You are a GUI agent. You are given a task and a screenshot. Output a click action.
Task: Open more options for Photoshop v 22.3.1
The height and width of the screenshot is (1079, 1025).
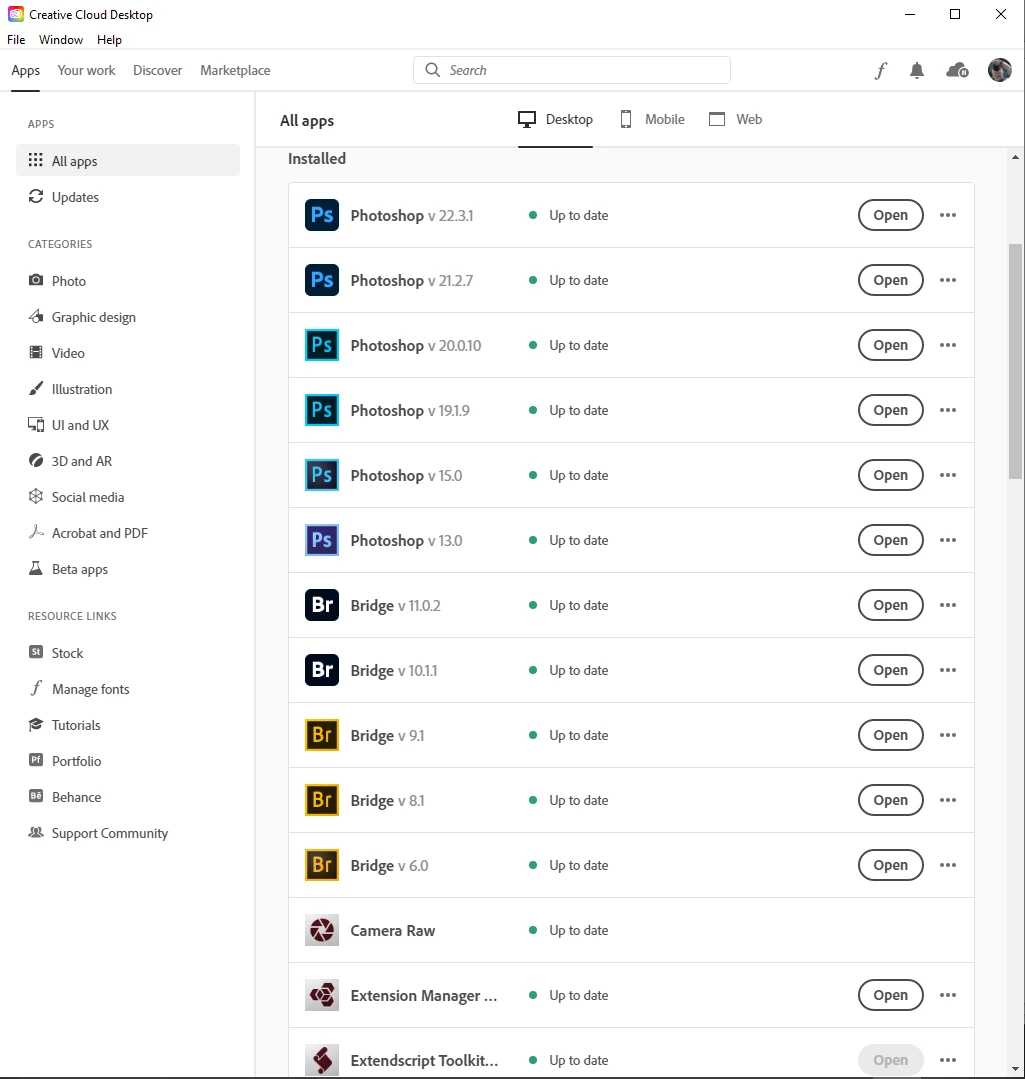948,215
